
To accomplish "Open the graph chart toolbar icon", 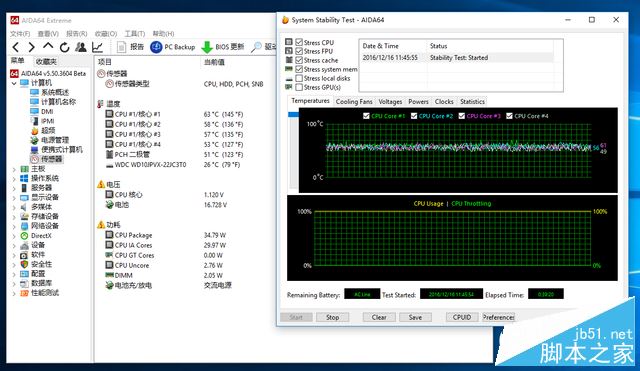I will tap(97, 47).
